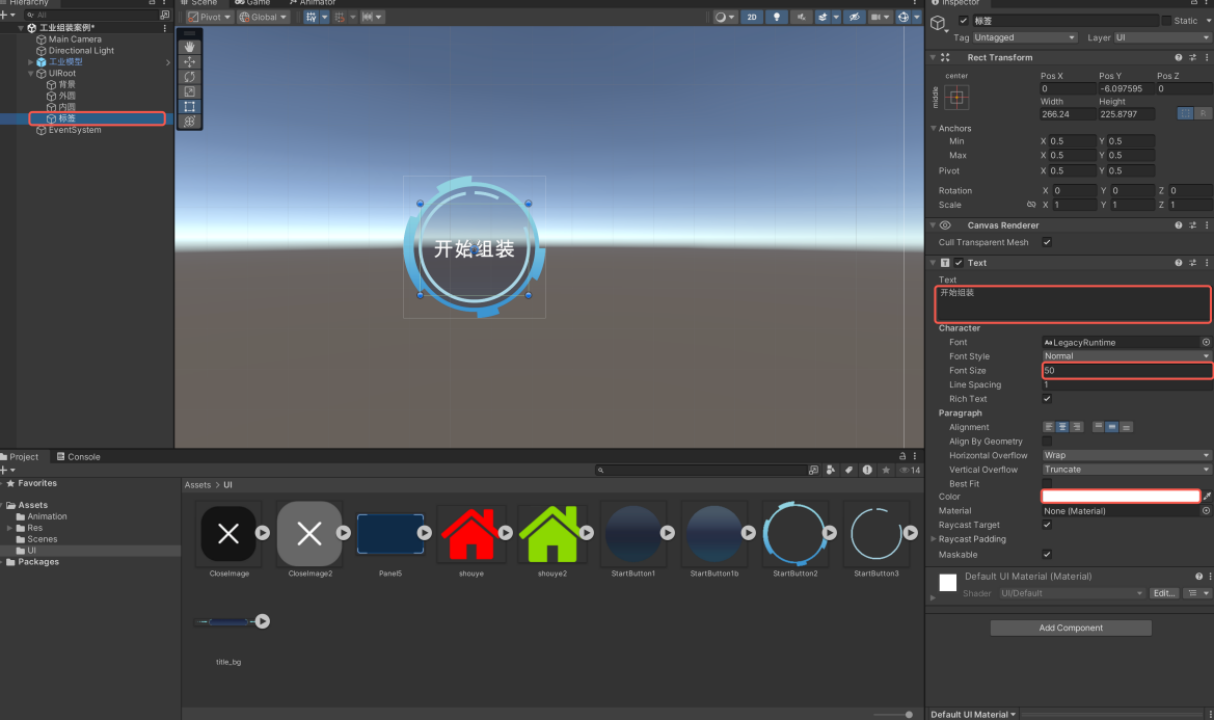This screenshot has height=720, width=1214.
Task: Toggle the GameObject active checkbox
Action: (964, 21)
